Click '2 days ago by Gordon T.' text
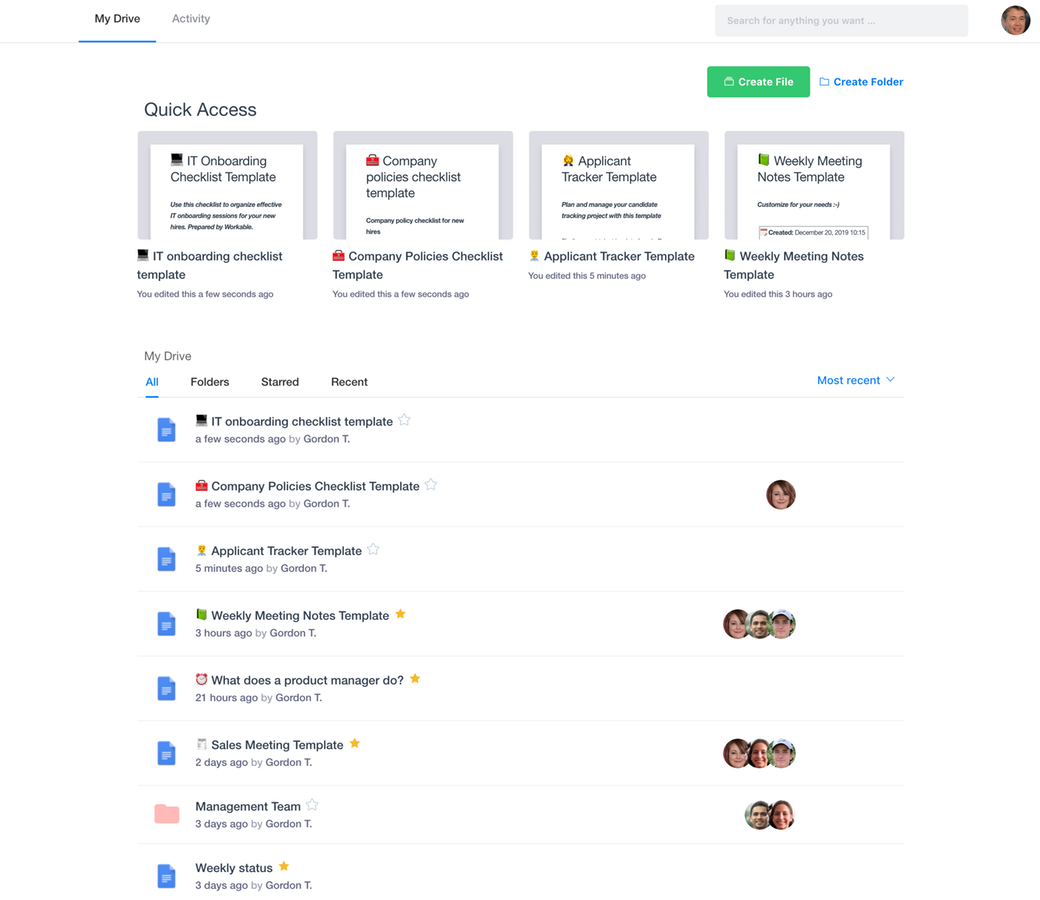 [253, 763]
